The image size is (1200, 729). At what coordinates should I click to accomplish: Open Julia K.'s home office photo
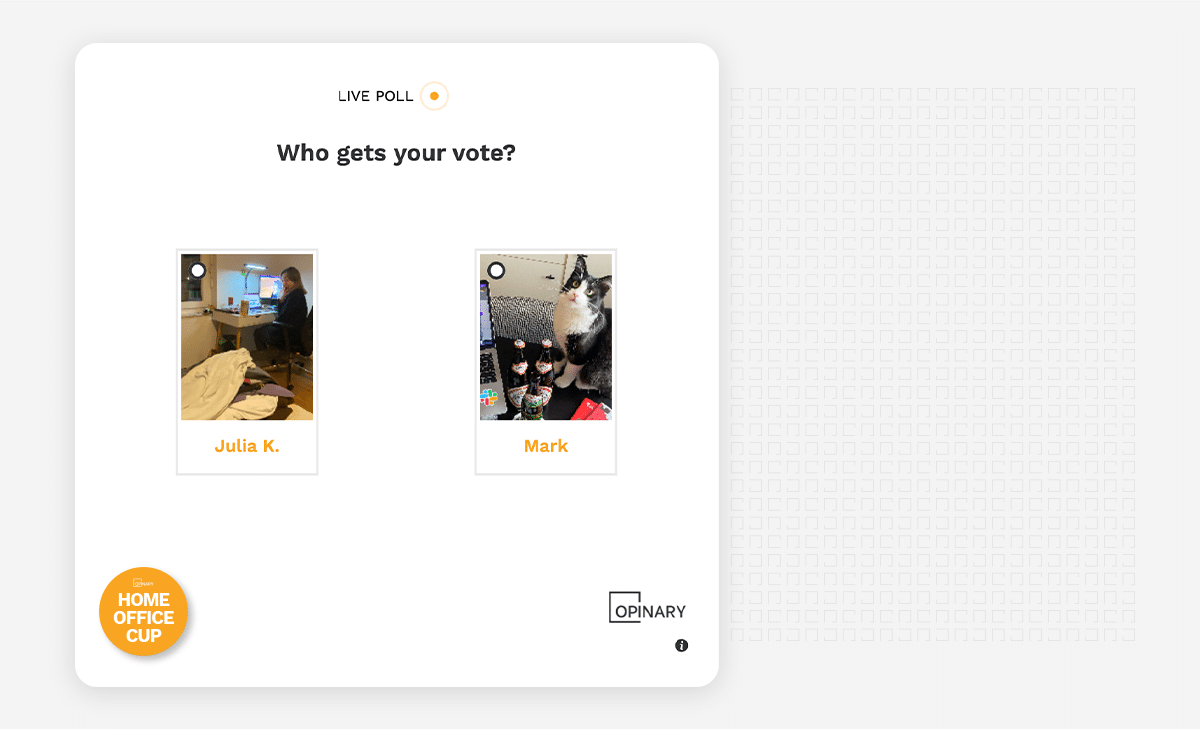(x=247, y=337)
